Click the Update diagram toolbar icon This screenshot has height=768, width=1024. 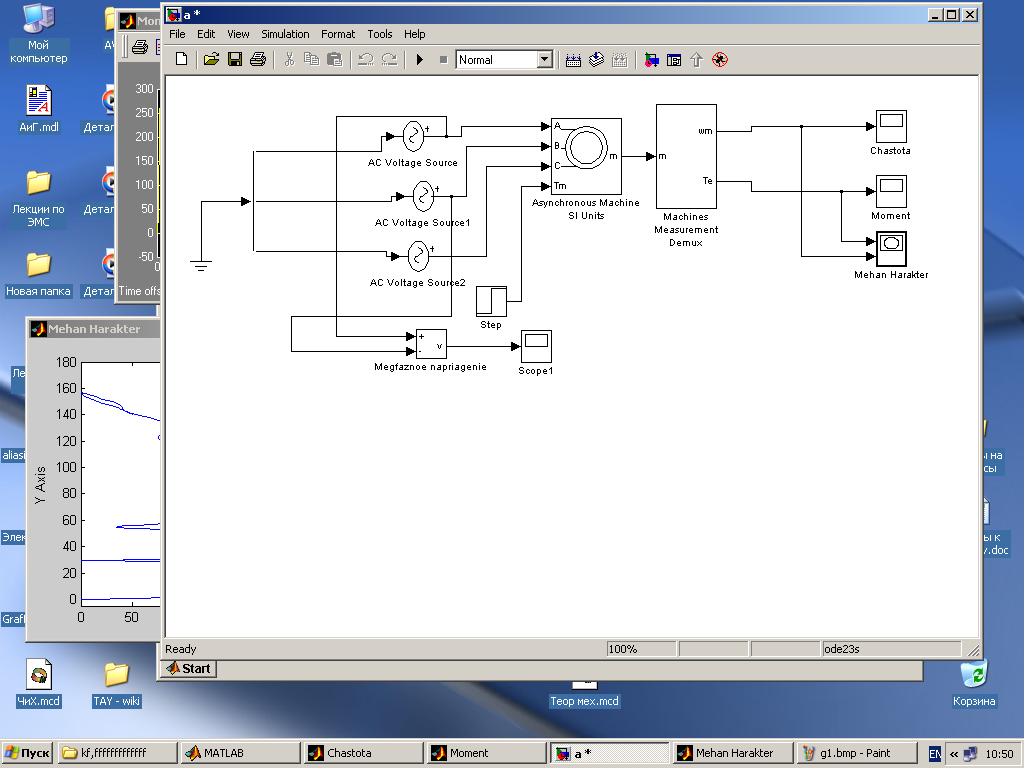pos(620,60)
